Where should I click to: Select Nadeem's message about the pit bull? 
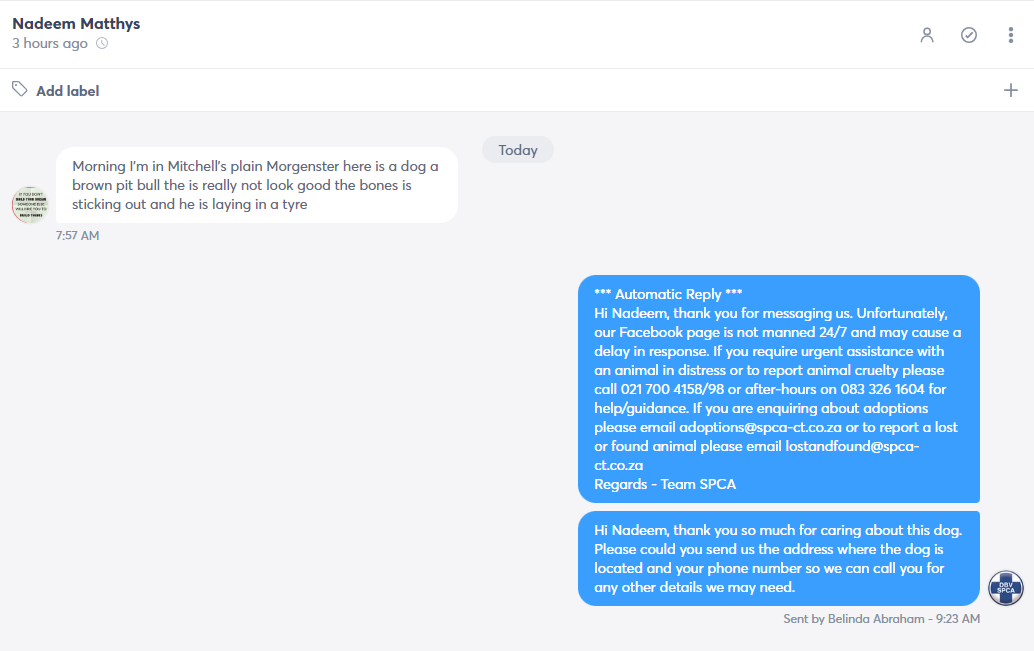tap(257, 185)
